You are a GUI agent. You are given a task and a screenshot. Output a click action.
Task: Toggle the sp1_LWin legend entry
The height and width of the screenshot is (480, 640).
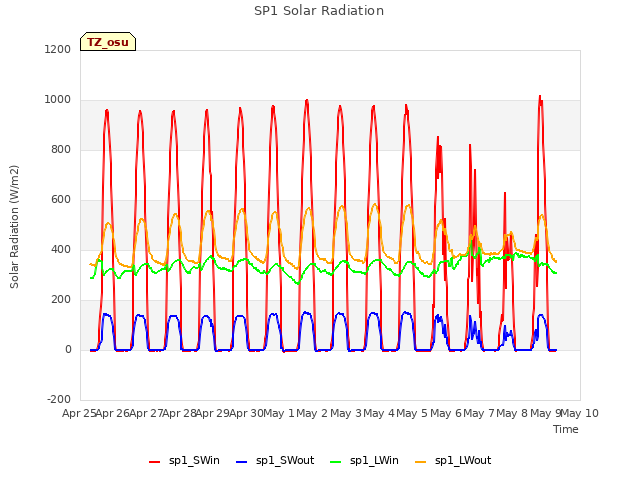[364, 461]
